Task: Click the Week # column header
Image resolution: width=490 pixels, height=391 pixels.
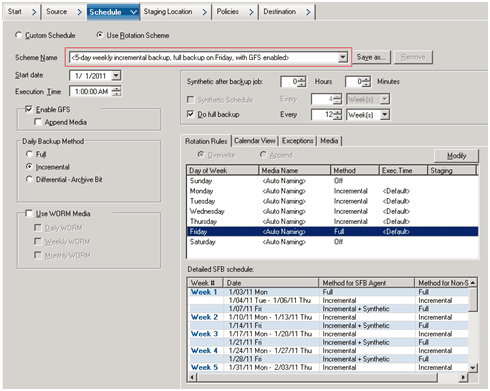Action: pos(205,283)
